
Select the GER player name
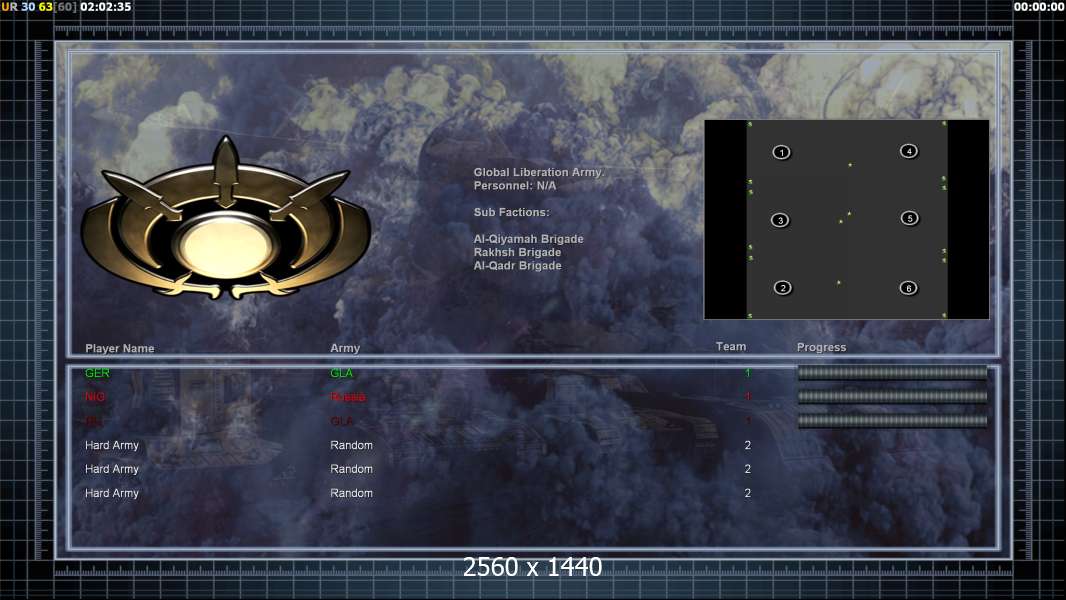click(97, 373)
